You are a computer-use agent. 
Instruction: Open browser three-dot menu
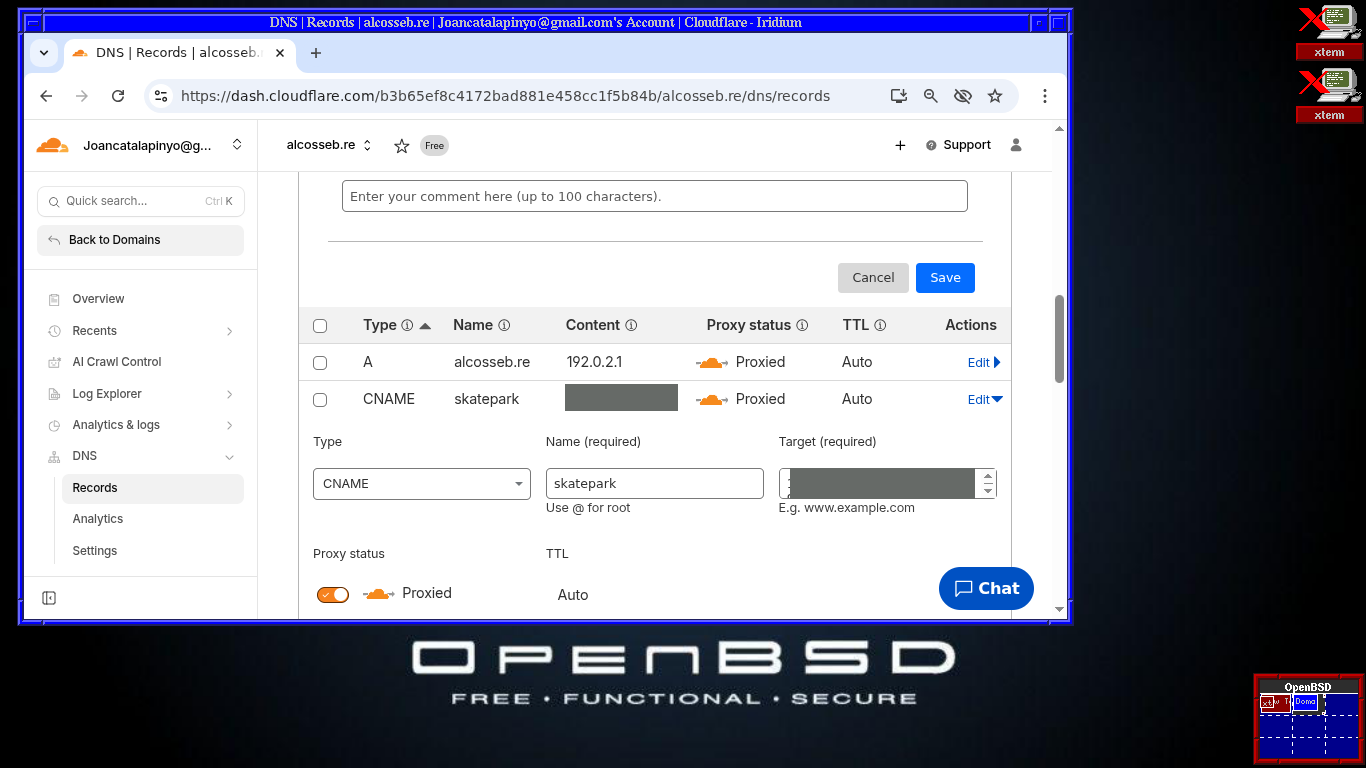1044,96
